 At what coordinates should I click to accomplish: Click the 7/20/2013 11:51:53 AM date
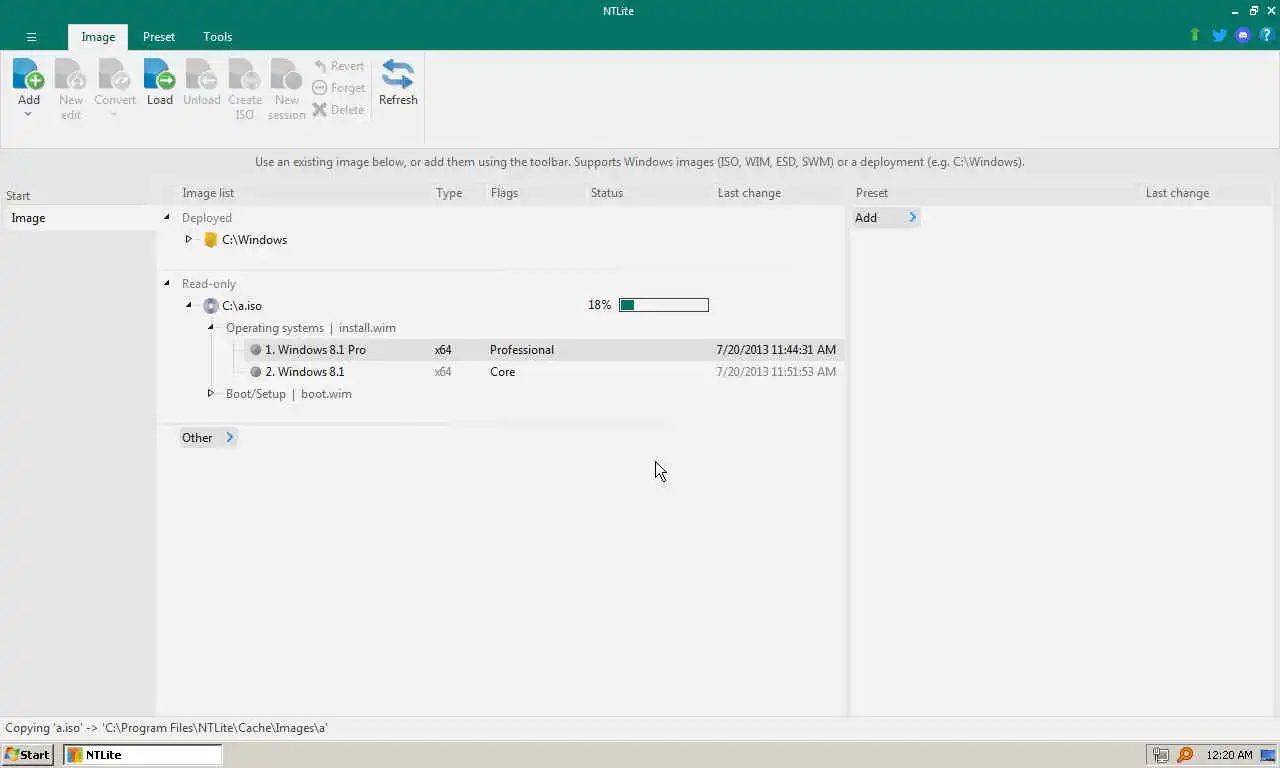(x=776, y=372)
